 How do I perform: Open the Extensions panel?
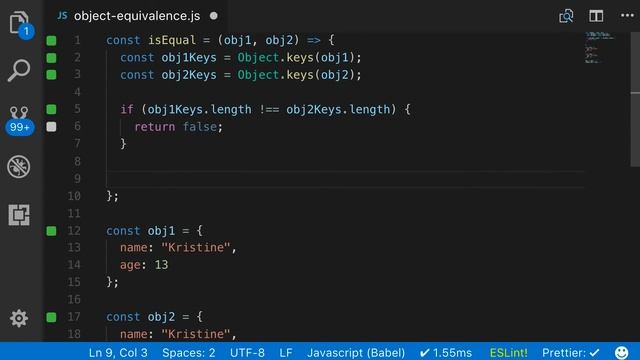click(x=19, y=215)
